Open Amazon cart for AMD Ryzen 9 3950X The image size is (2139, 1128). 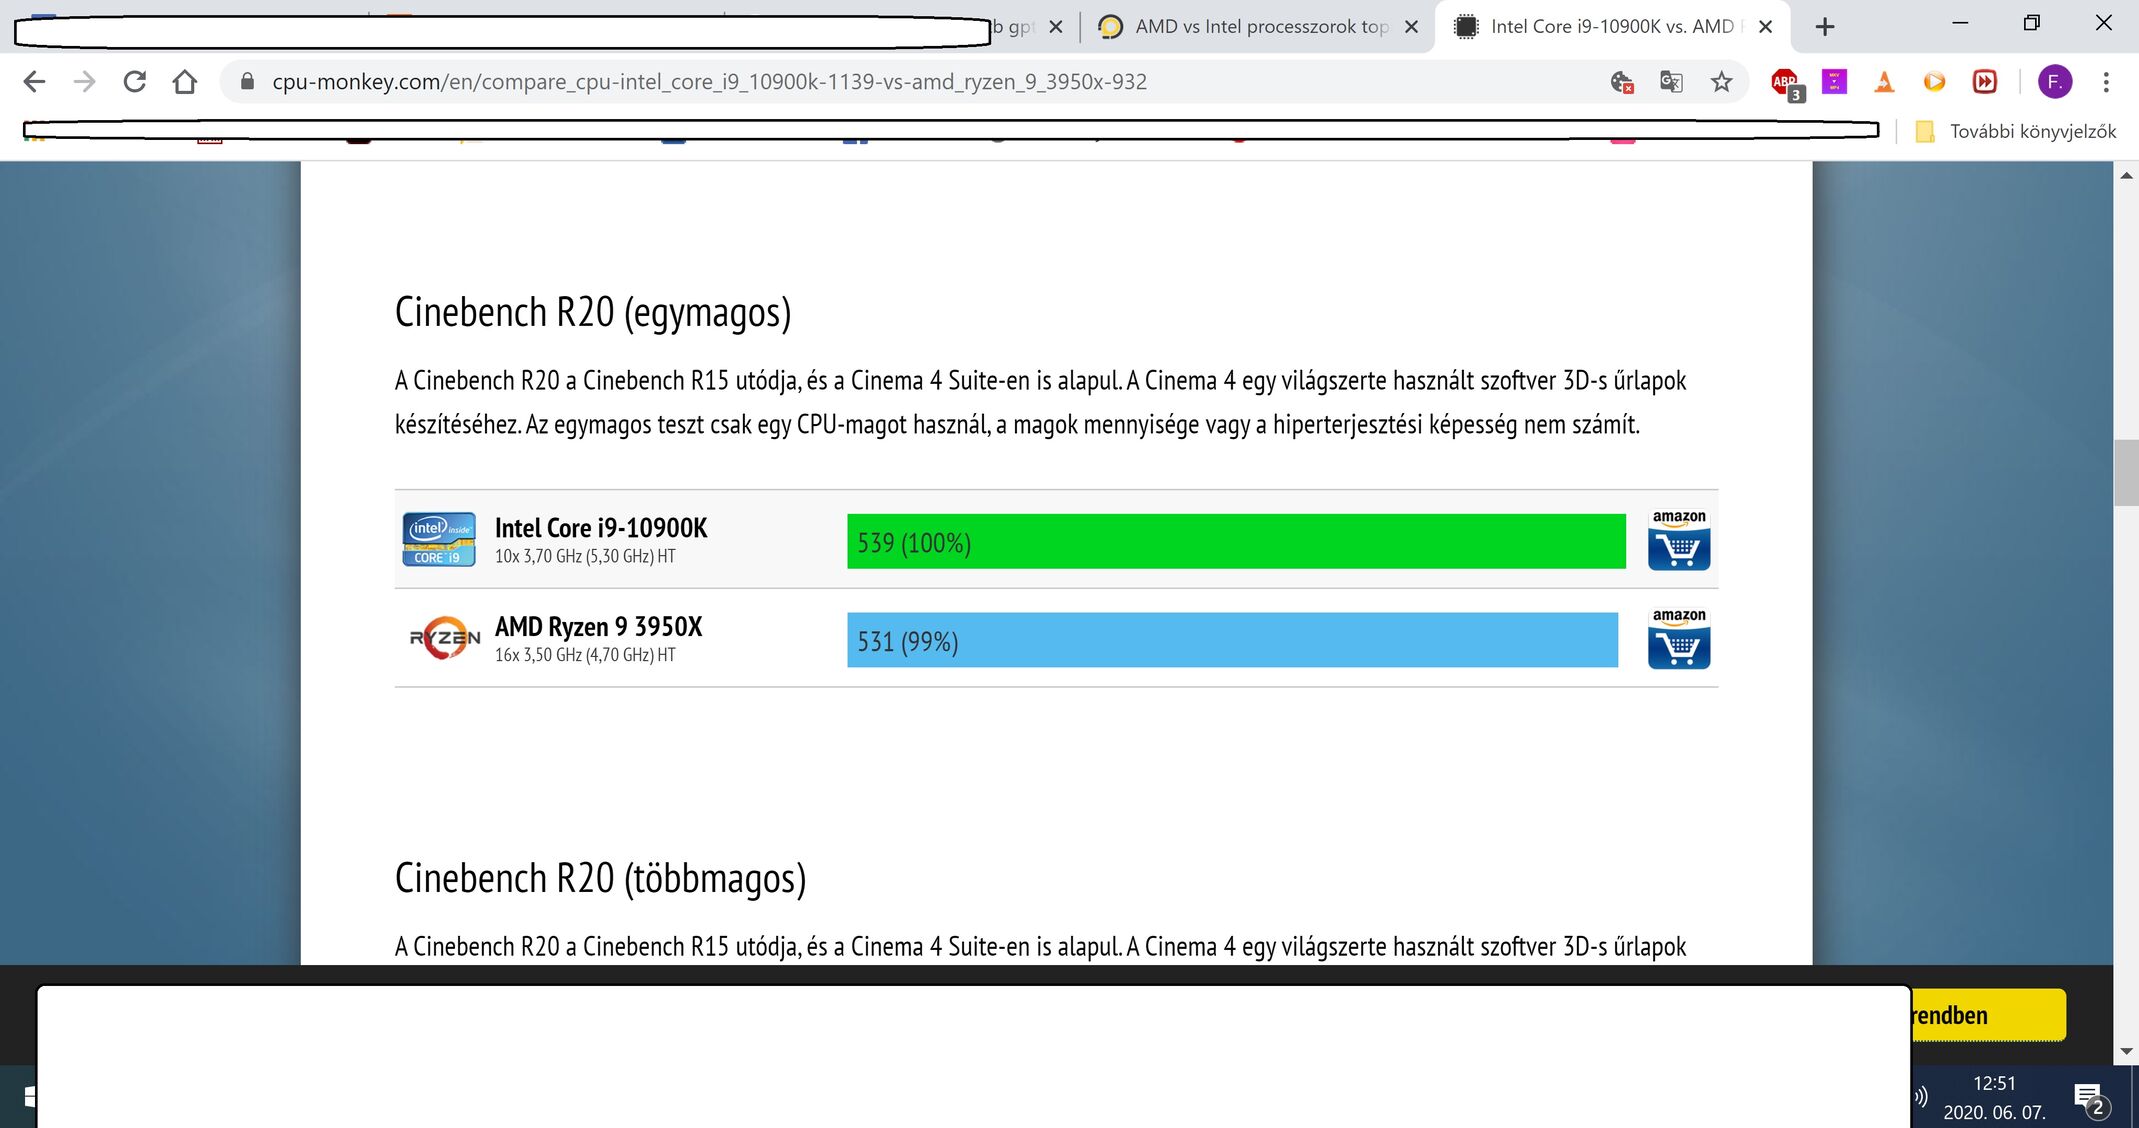pyautogui.click(x=1679, y=638)
